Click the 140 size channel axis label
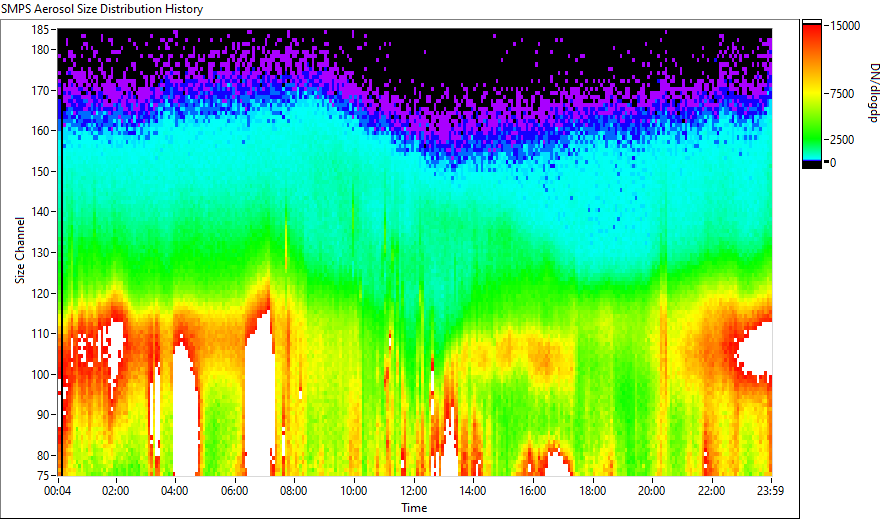 [x=40, y=212]
